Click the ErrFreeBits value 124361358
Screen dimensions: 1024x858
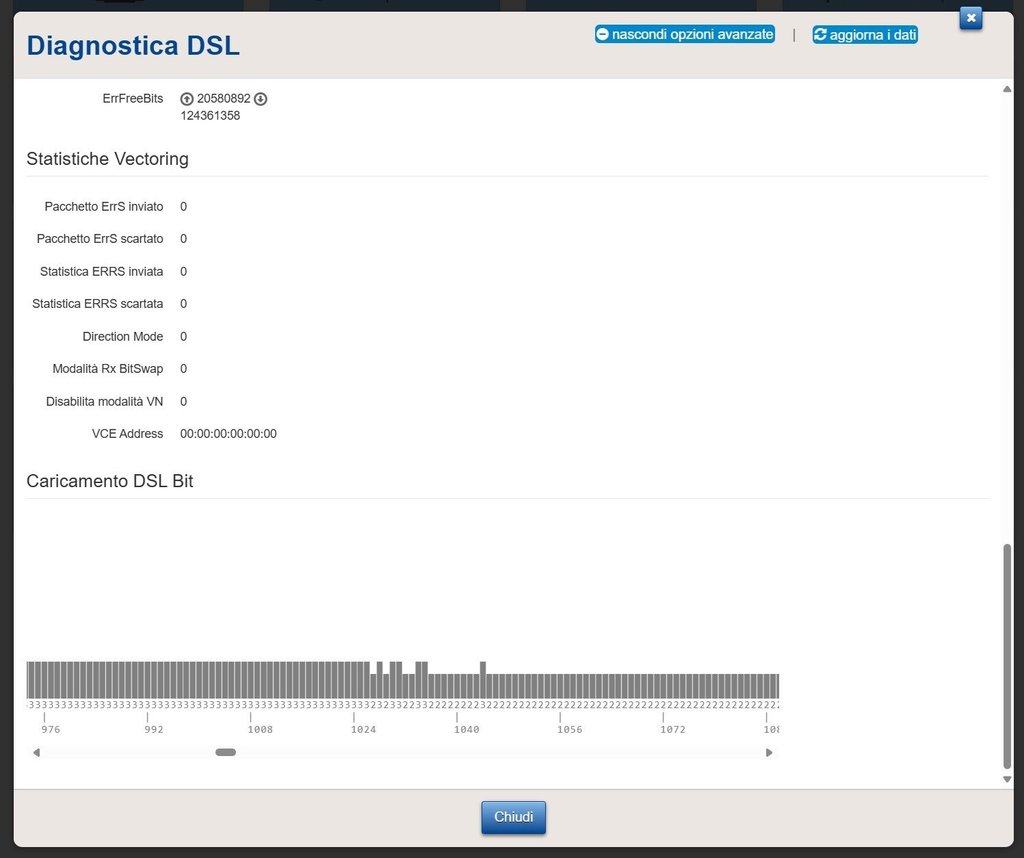click(x=210, y=115)
